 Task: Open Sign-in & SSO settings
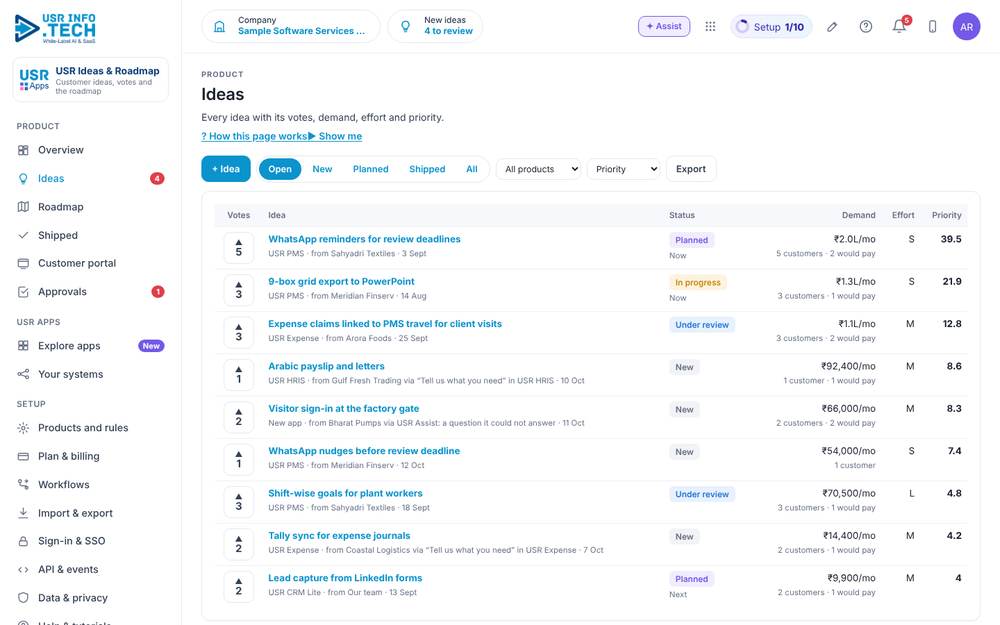coord(91,541)
